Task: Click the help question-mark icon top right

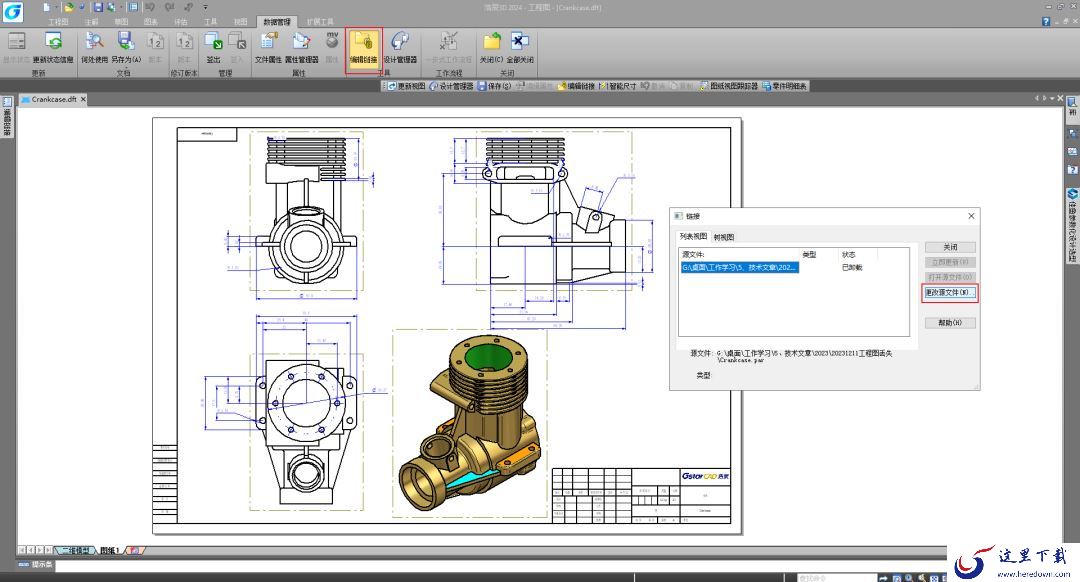Action: coord(1046,22)
